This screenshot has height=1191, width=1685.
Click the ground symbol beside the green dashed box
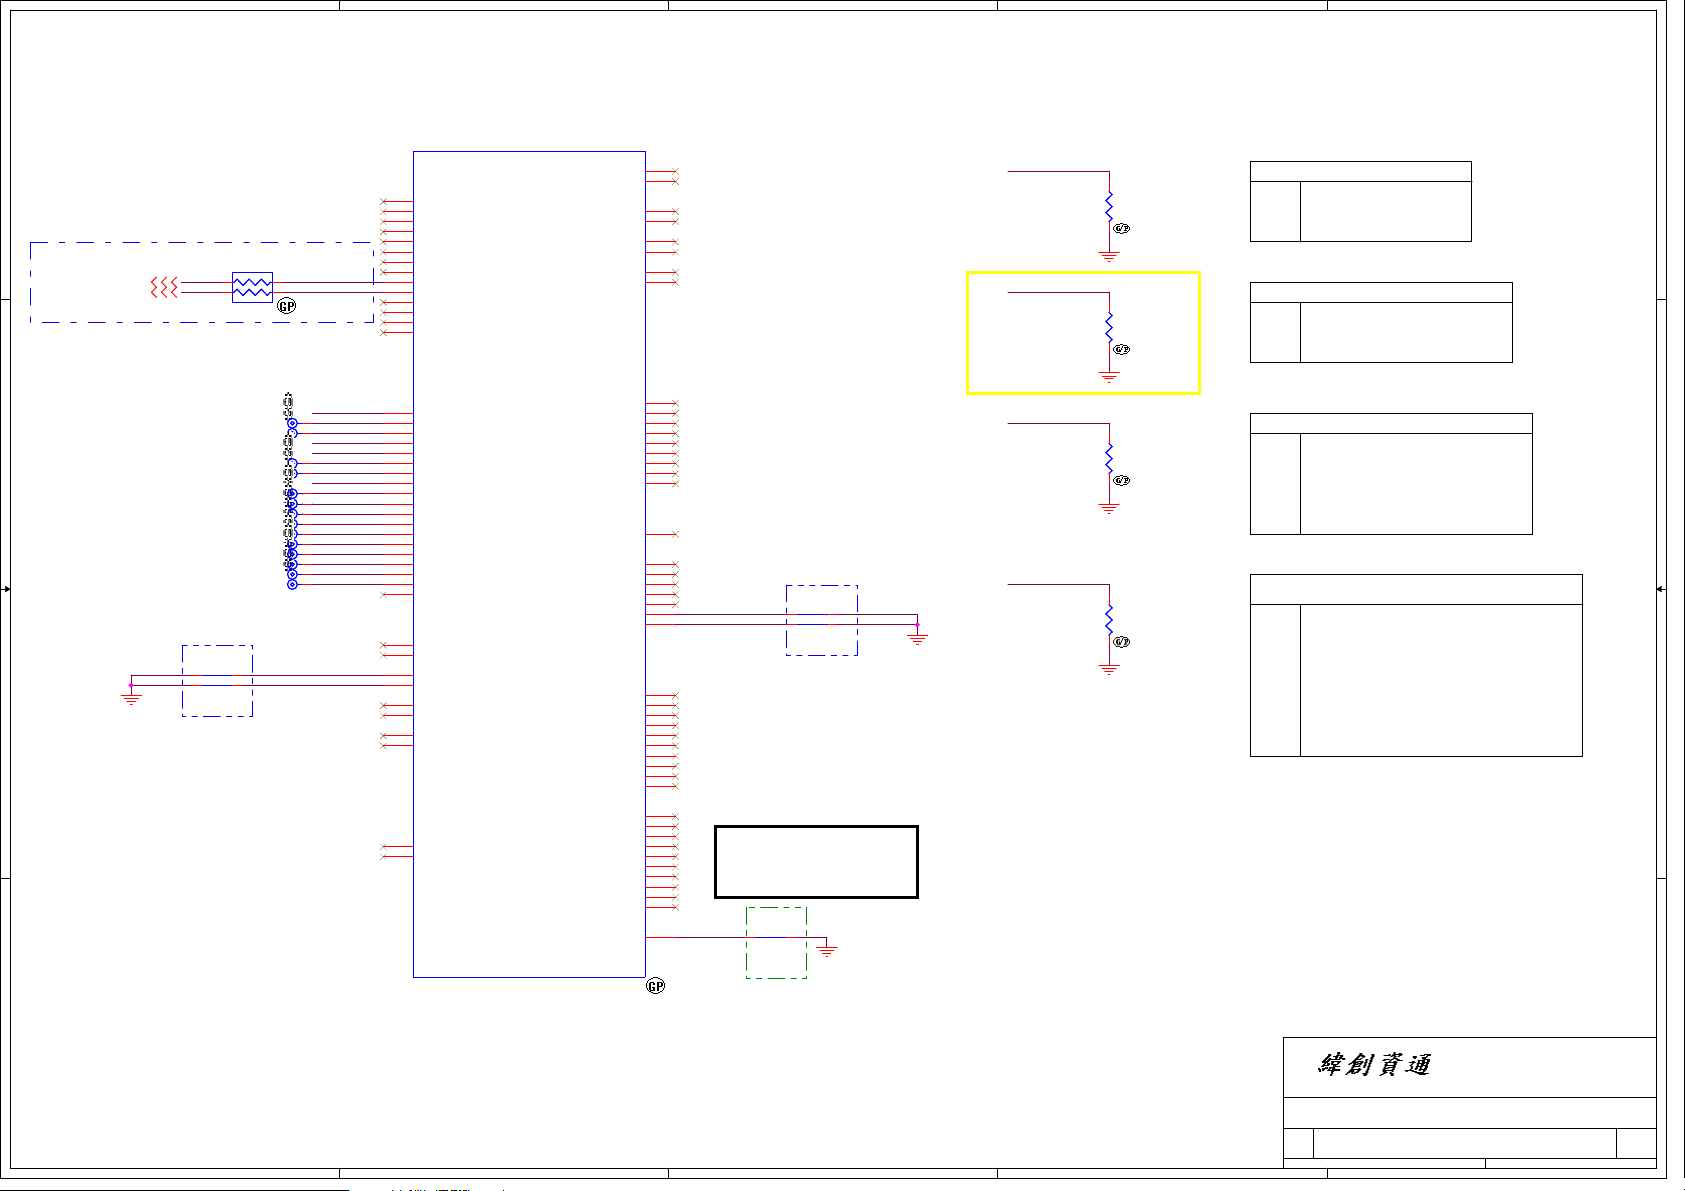827,950
